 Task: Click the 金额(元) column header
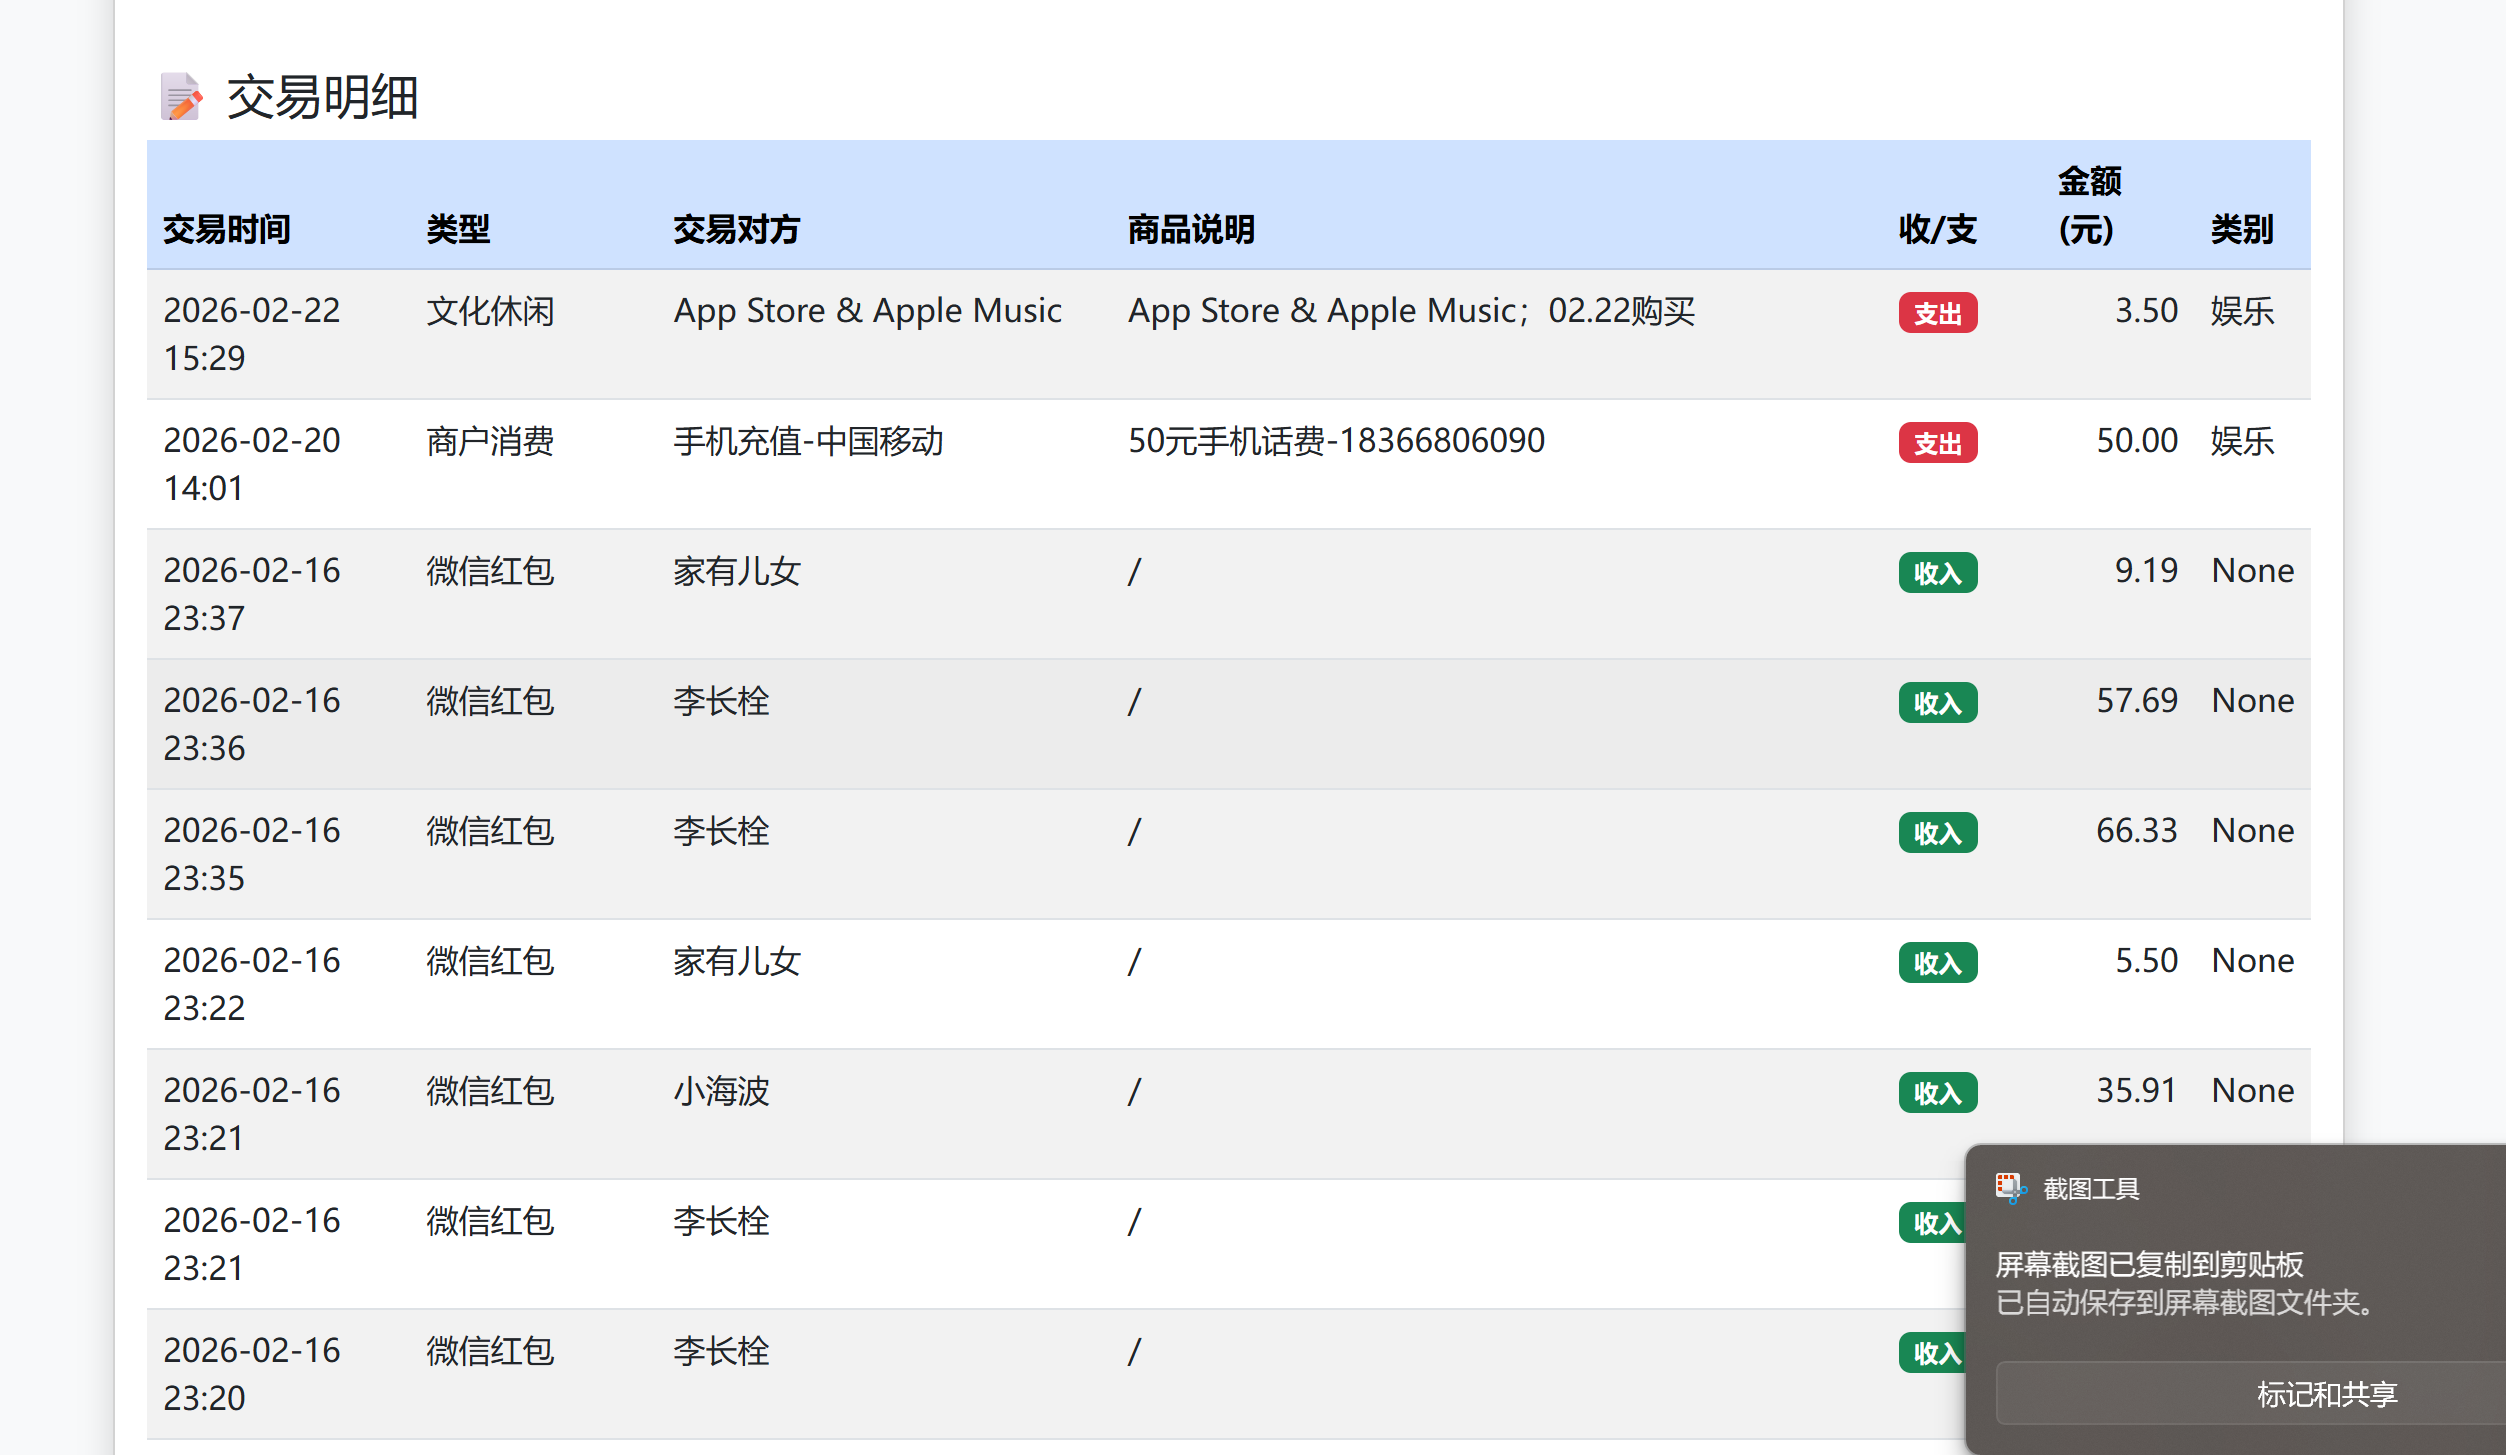(2088, 205)
